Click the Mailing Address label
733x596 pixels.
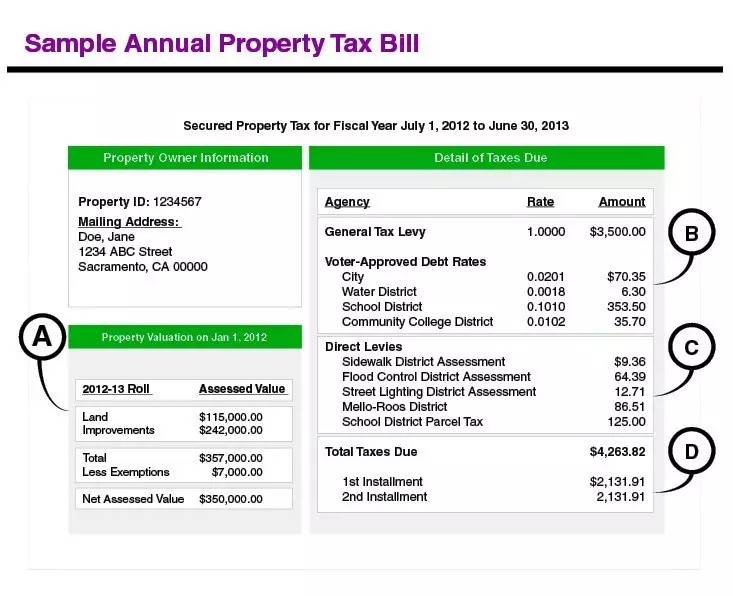point(129,222)
